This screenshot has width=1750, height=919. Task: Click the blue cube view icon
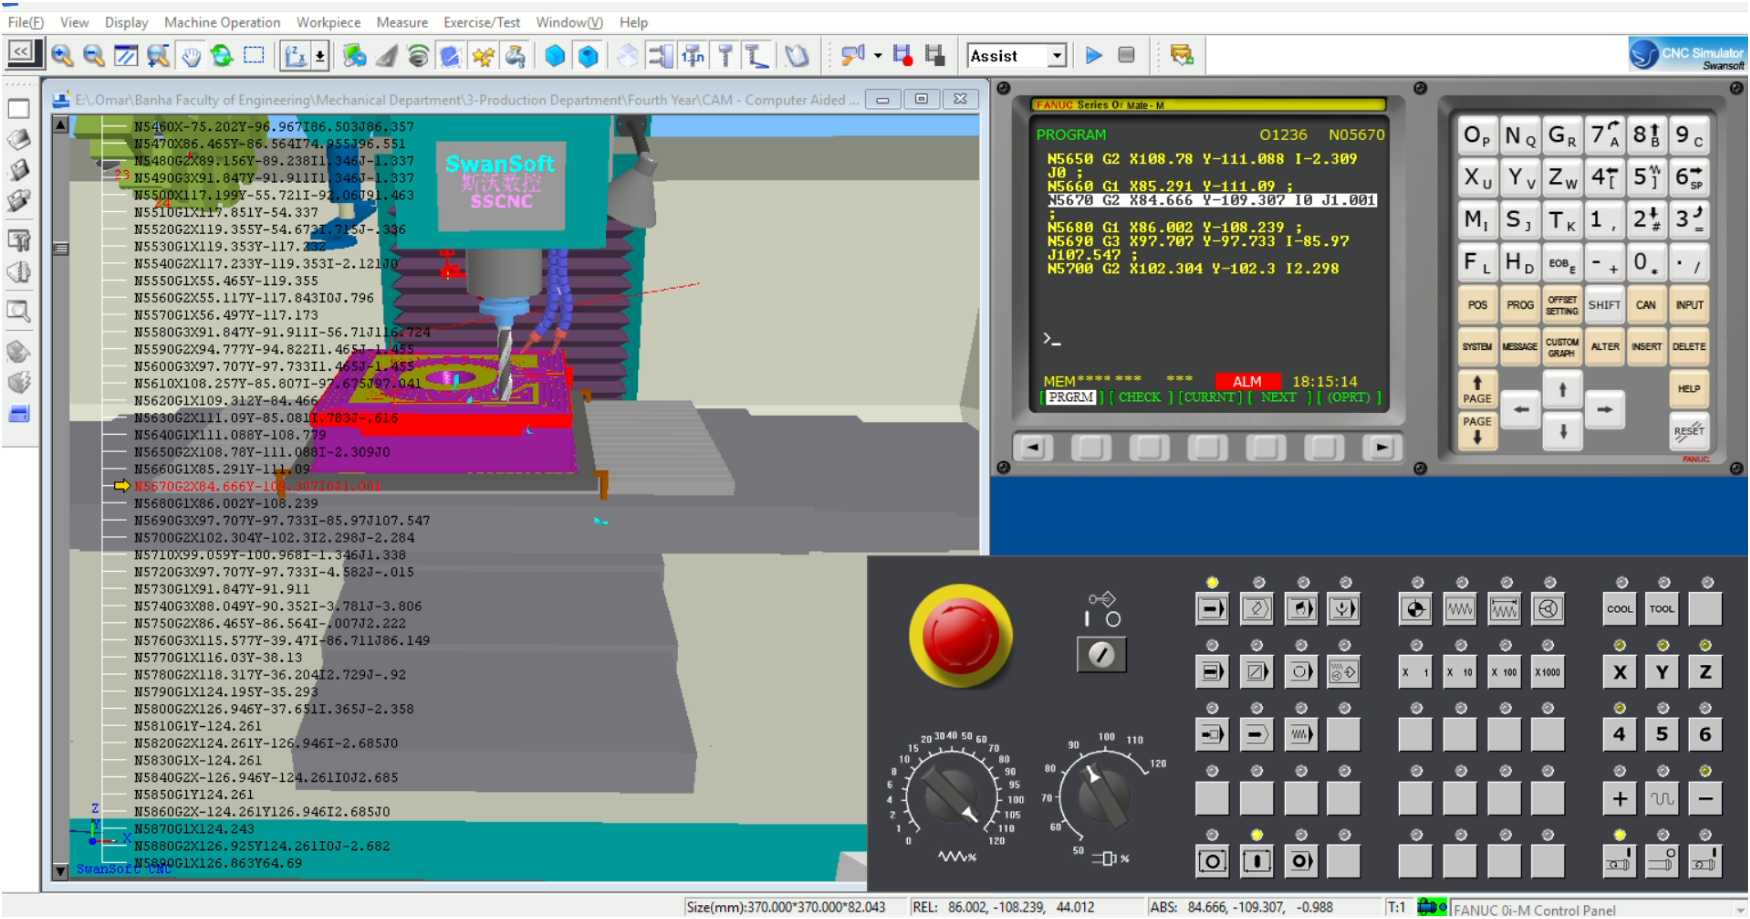click(589, 56)
